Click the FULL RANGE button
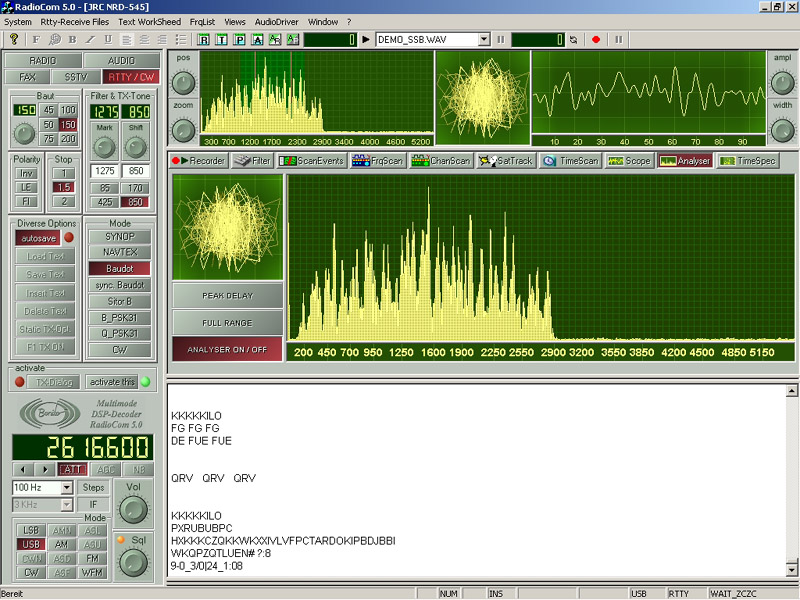 [228, 323]
